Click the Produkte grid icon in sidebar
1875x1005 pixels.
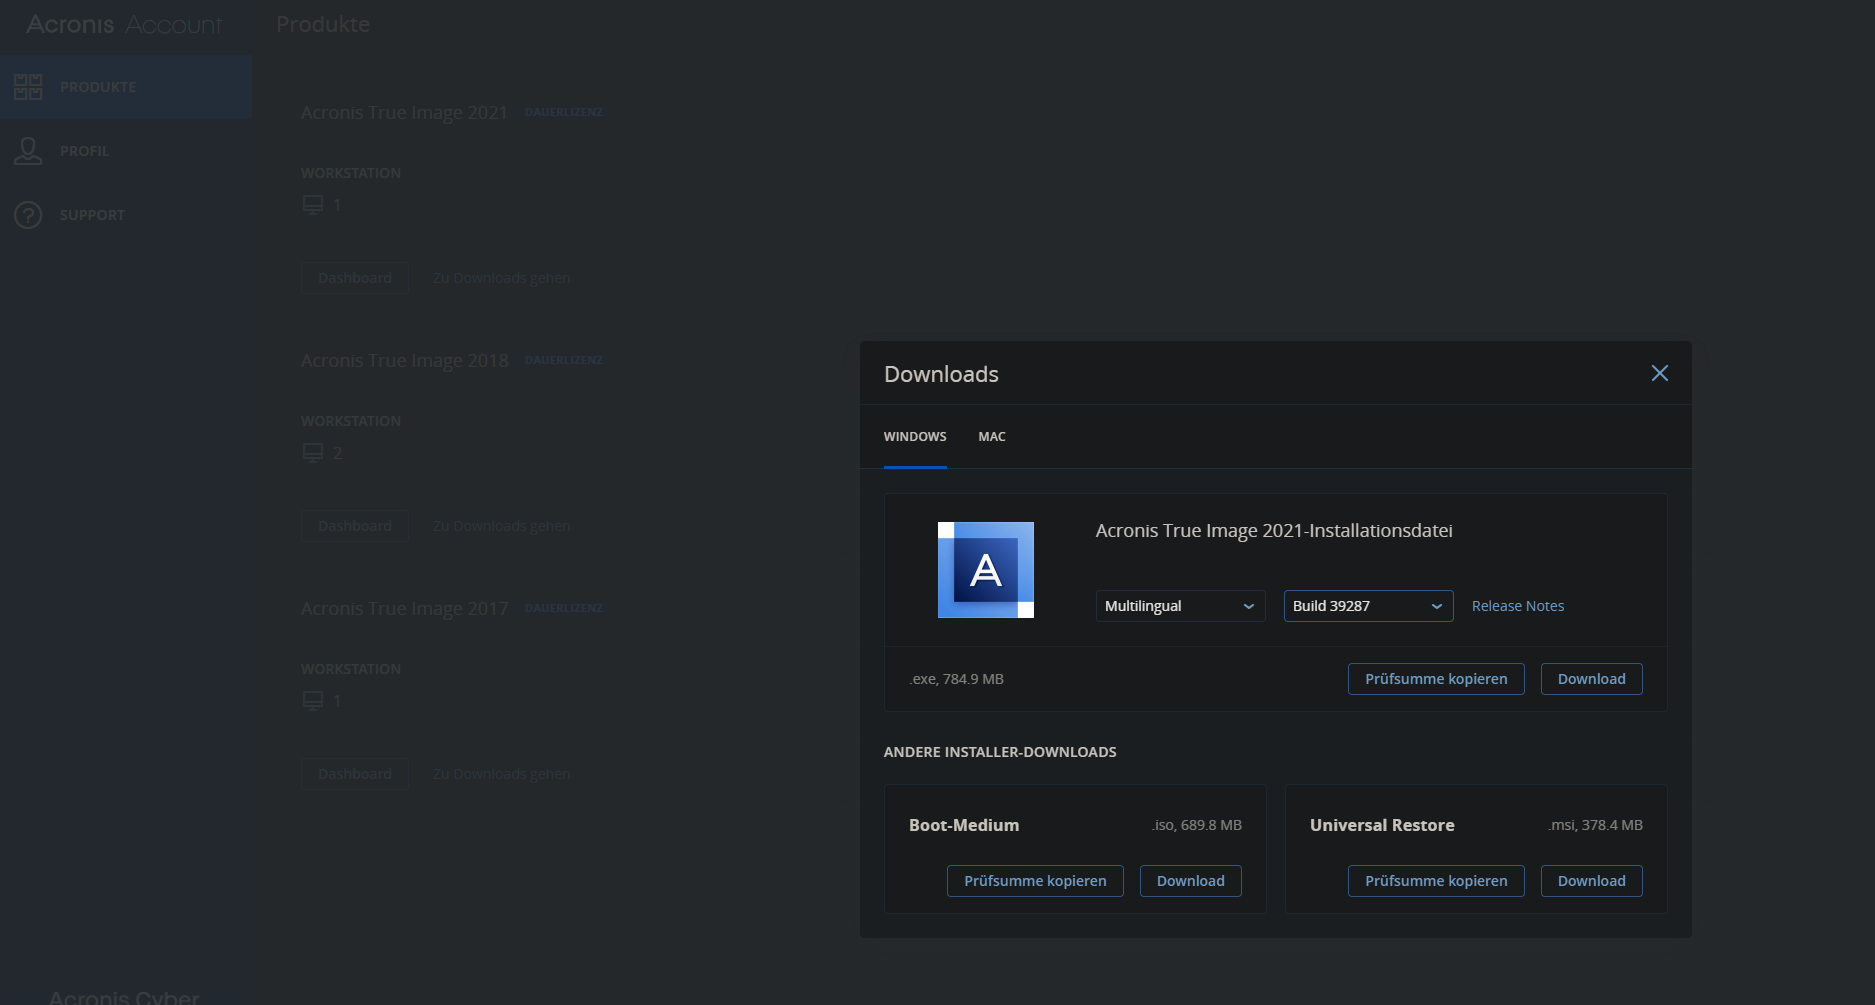coord(28,87)
